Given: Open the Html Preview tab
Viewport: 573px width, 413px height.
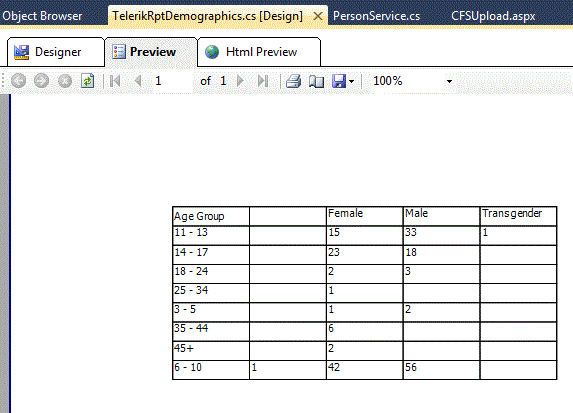Looking at the screenshot, I should click(x=259, y=52).
